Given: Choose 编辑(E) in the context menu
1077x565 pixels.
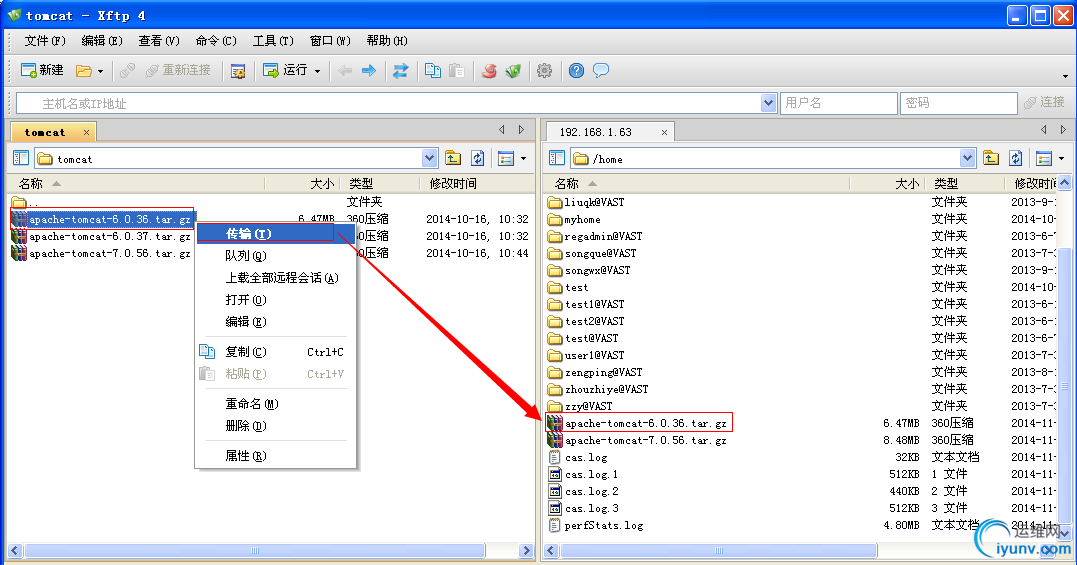Looking at the screenshot, I should pos(275,321).
